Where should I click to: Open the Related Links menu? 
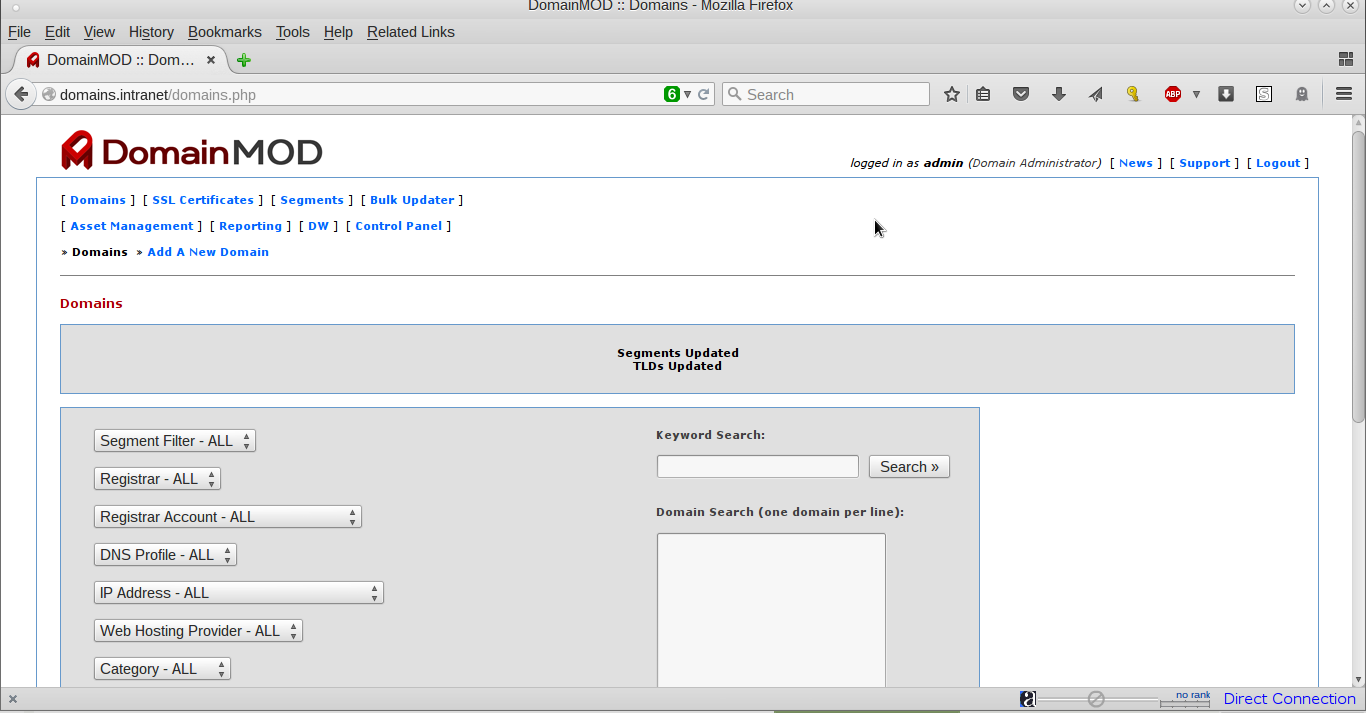[x=411, y=32]
